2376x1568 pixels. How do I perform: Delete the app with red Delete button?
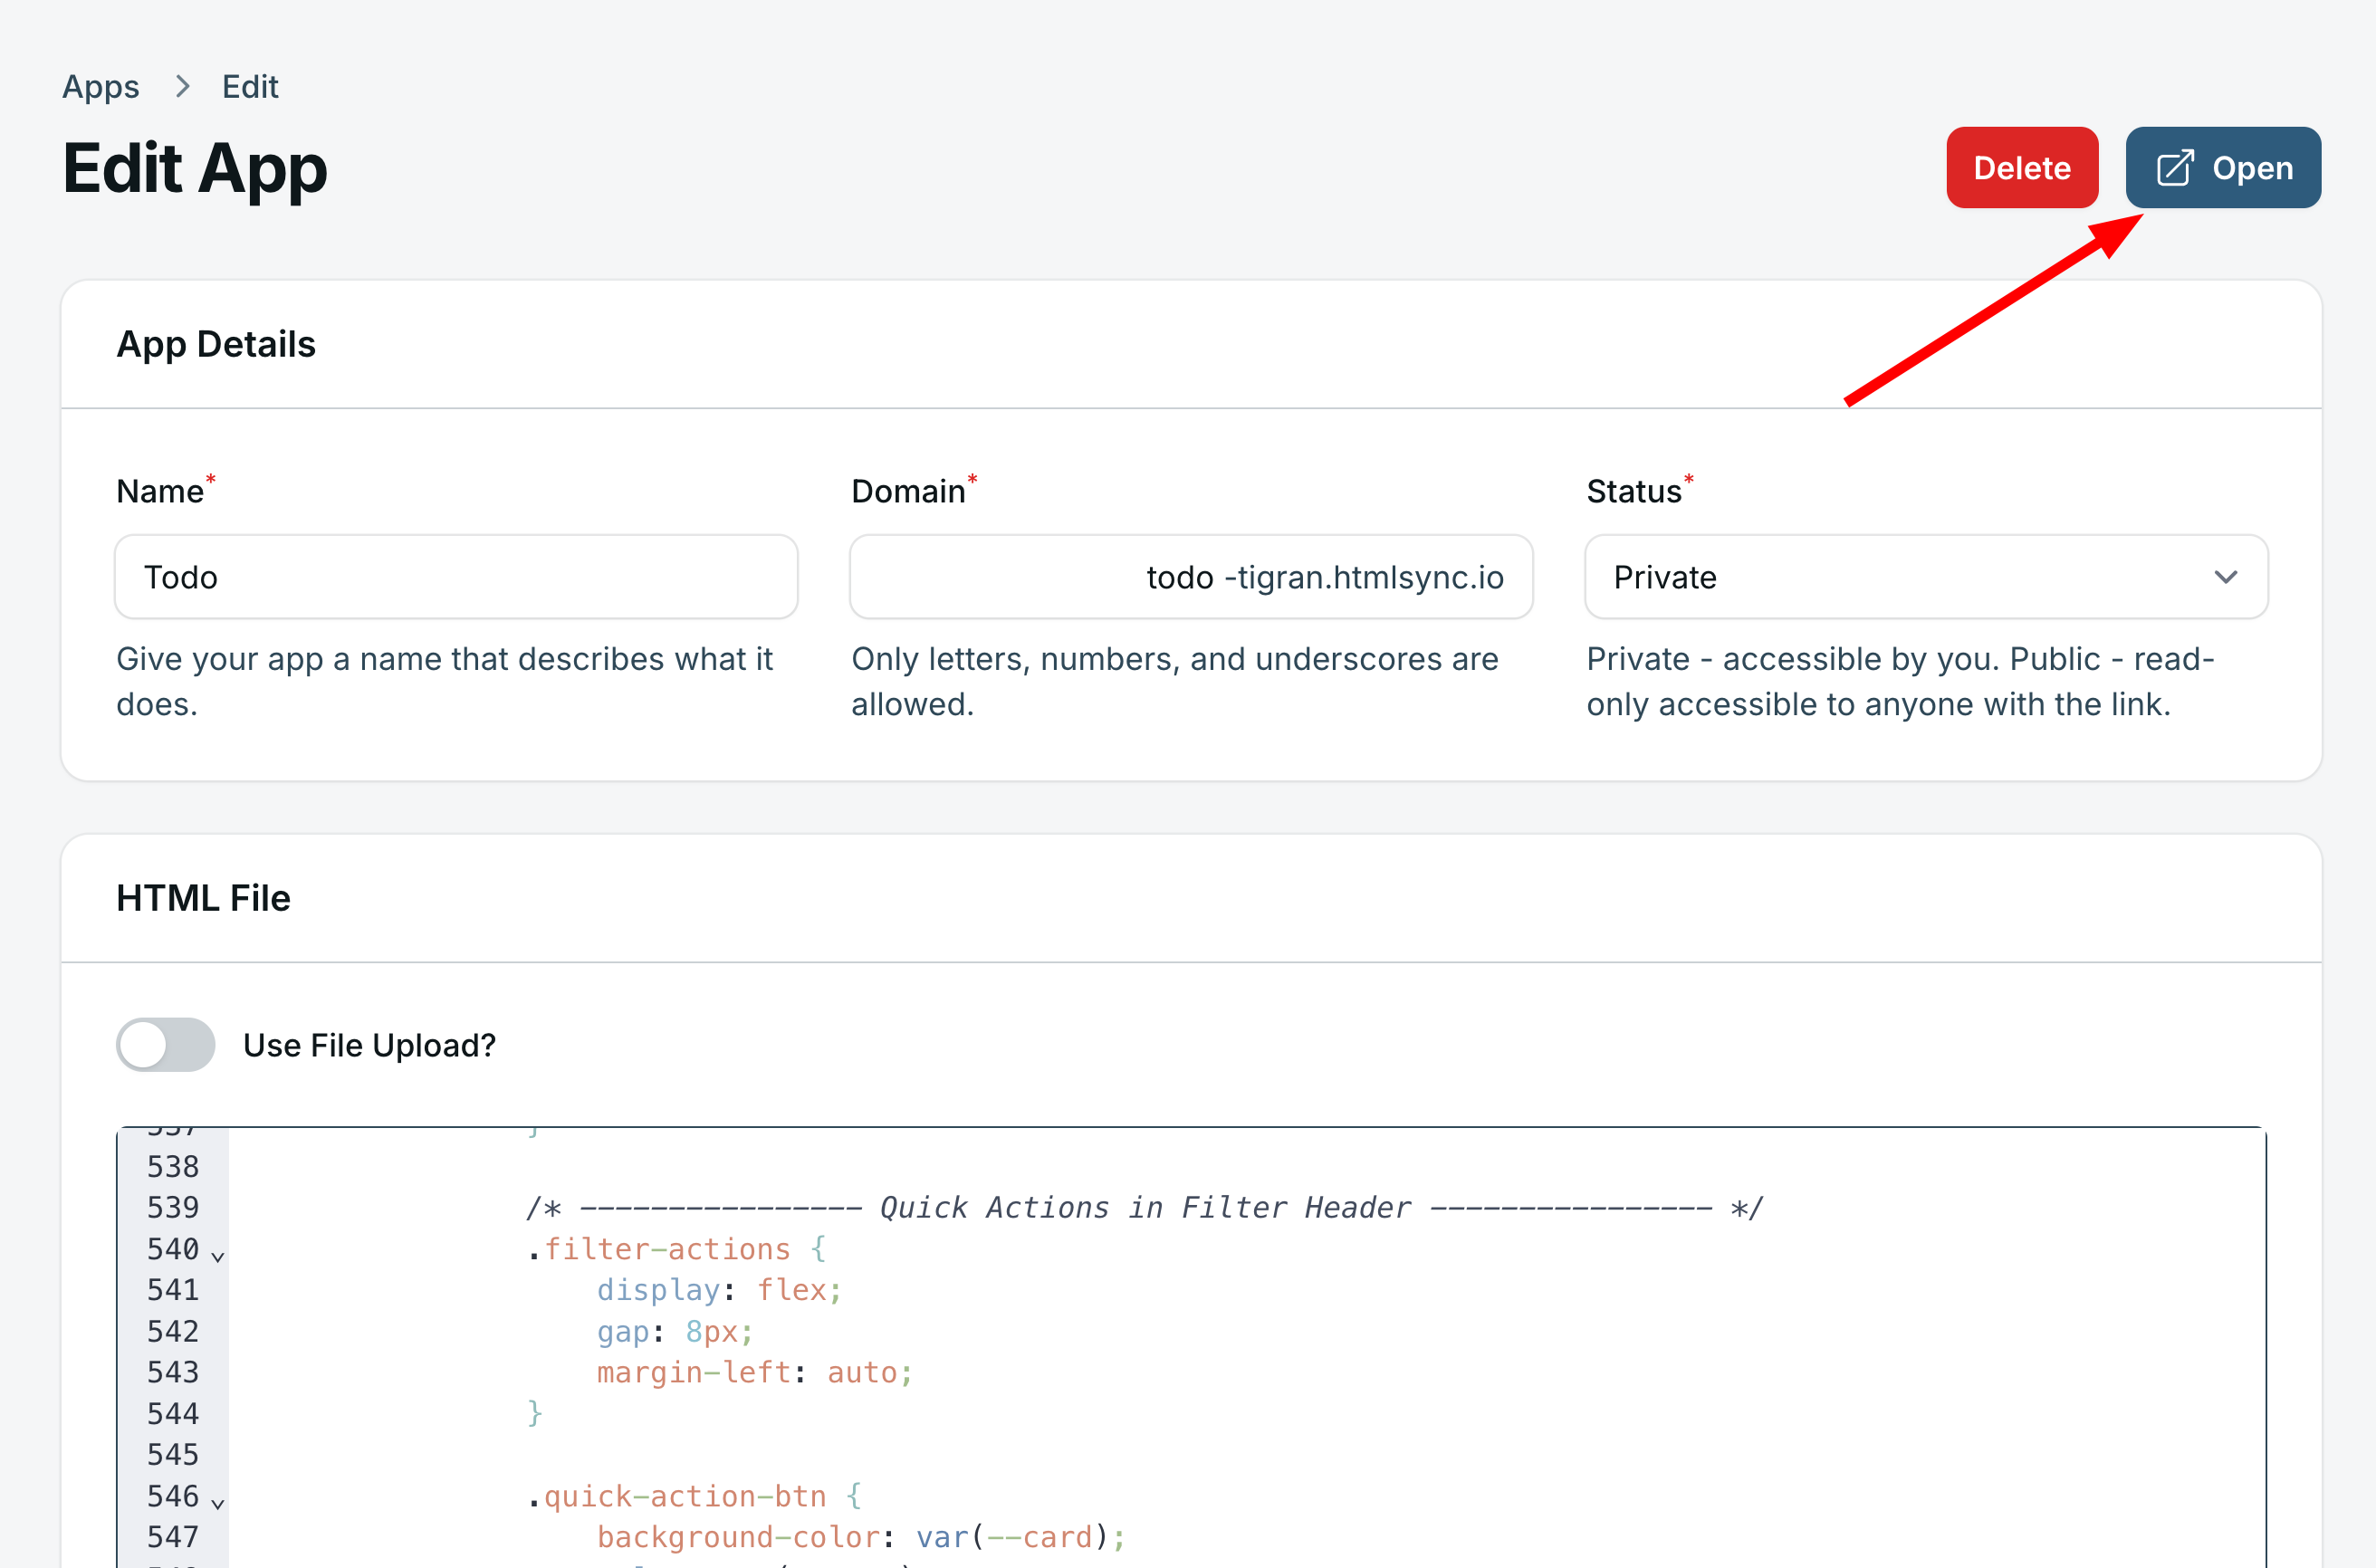click(2022, 167)
